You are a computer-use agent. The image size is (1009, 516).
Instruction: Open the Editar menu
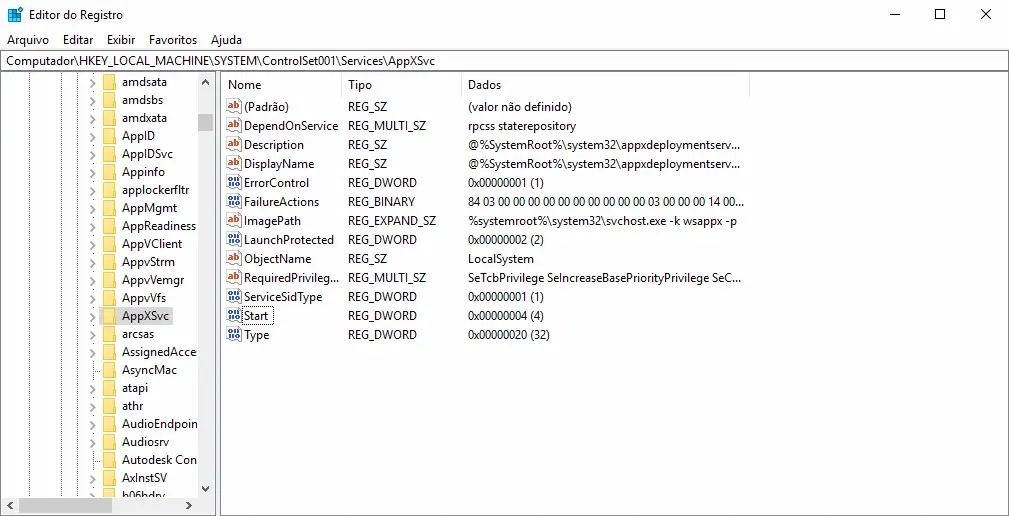[x=78, y=40]
